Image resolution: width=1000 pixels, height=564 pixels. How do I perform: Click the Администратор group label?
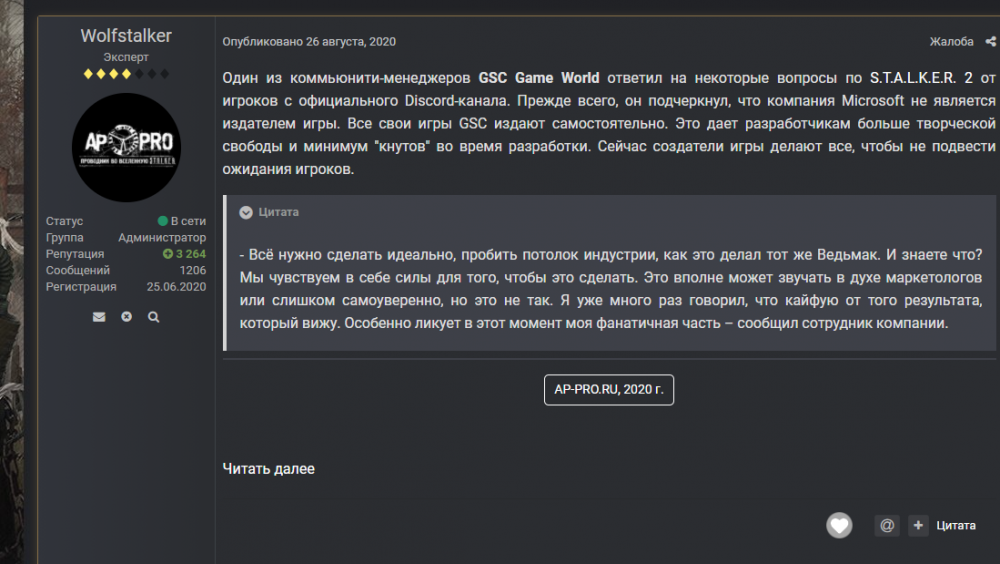coord(162,238)
